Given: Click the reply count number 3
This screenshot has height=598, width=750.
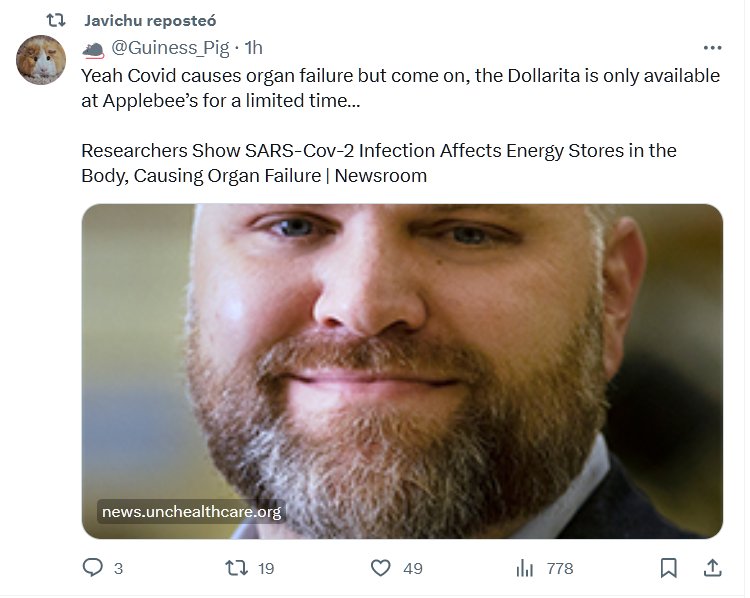Looking at the screenshot, I should pos(118,568).
